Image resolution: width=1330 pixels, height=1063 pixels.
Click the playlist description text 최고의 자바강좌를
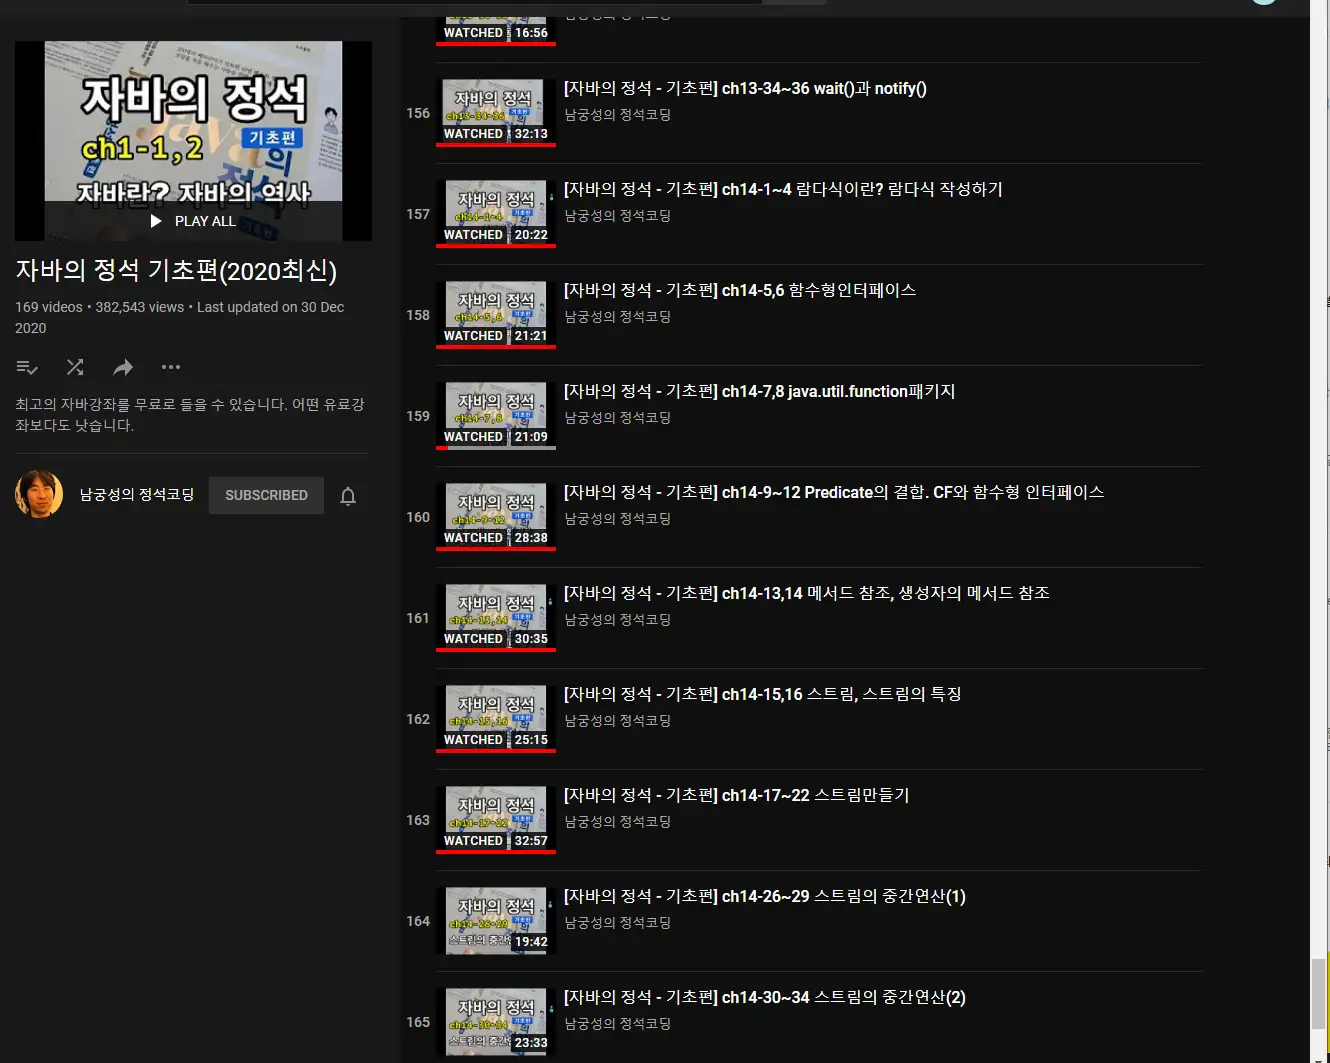point(190,415)
